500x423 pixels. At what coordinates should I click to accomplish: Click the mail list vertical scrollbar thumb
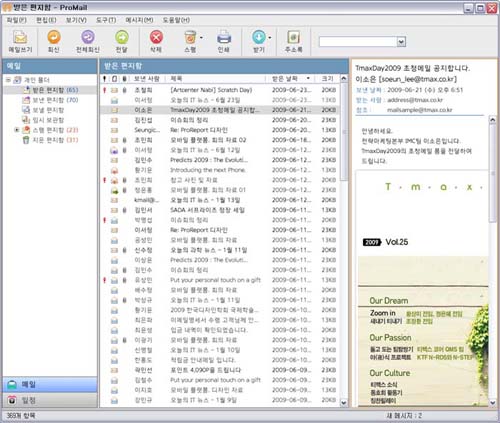pyautogui.click(x=344, y=132)
